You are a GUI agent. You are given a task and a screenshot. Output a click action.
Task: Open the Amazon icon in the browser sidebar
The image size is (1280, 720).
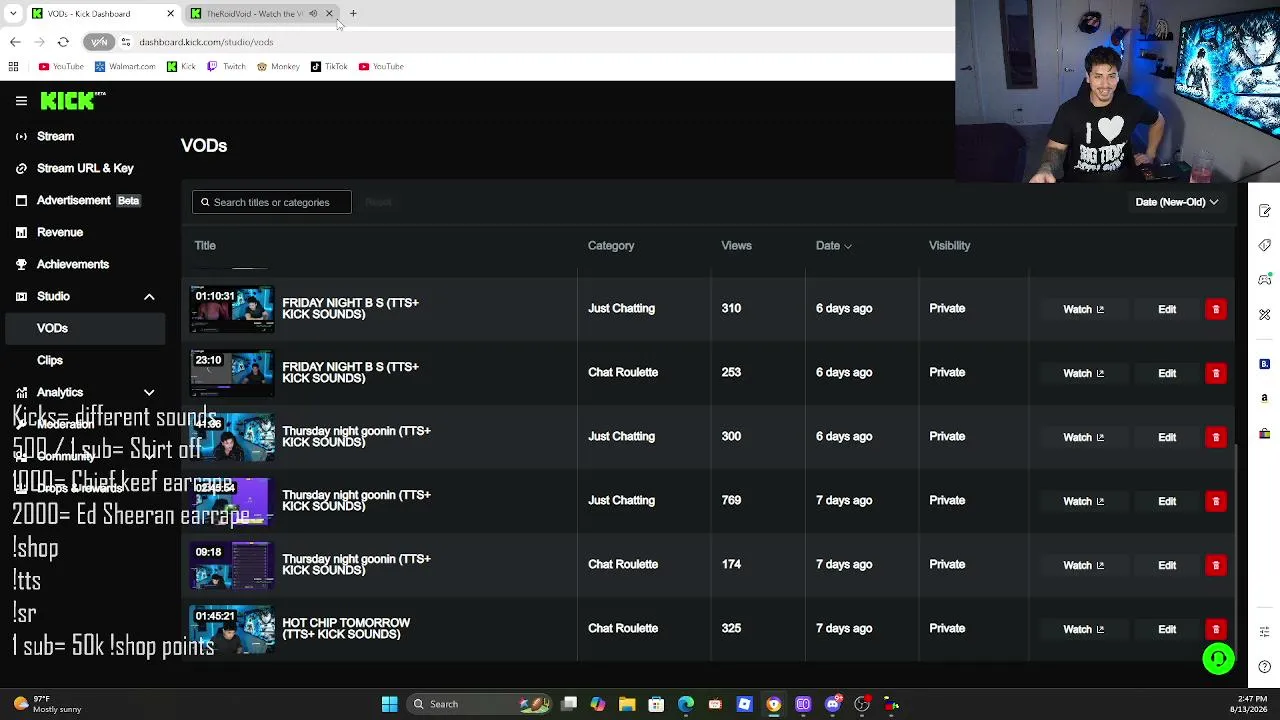pos(1265,398)
